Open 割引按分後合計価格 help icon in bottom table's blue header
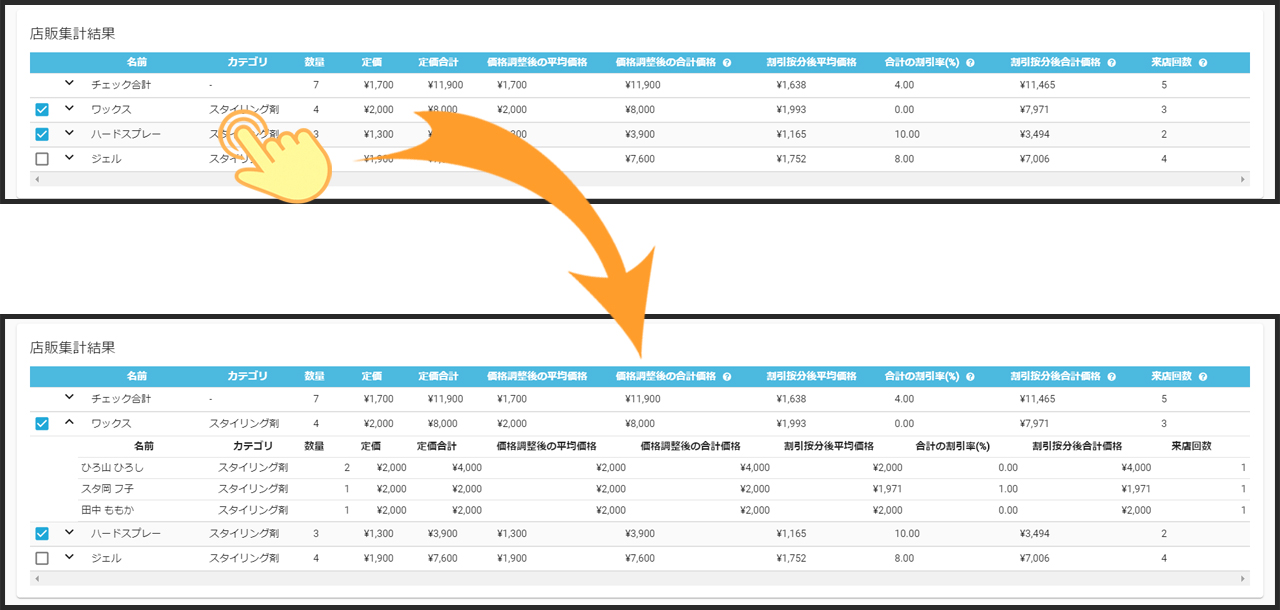This screenshot has height=610, width=1280. point(1111,376)
